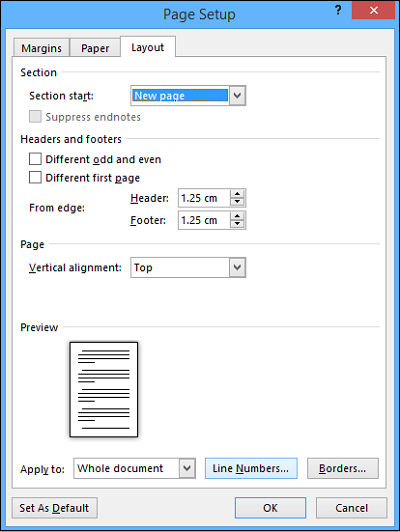Image resolution: width=400 pixels, height=532 pixels.
Task: Select the Layout tab
Action: [148, 47]
